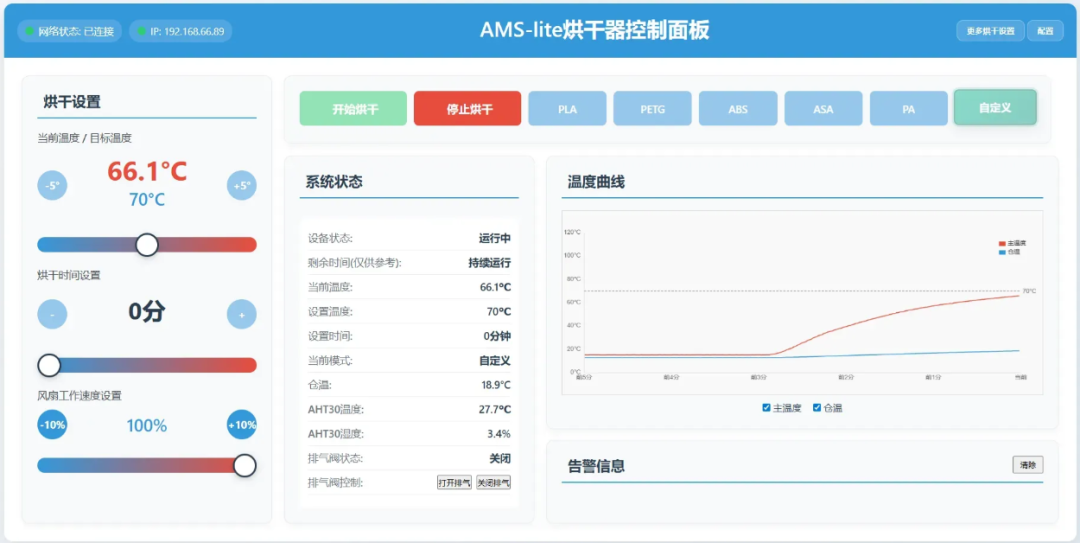Click the 告警信息 panel heading
Viewport: 1080px width, 543px height.
[596, 467]
